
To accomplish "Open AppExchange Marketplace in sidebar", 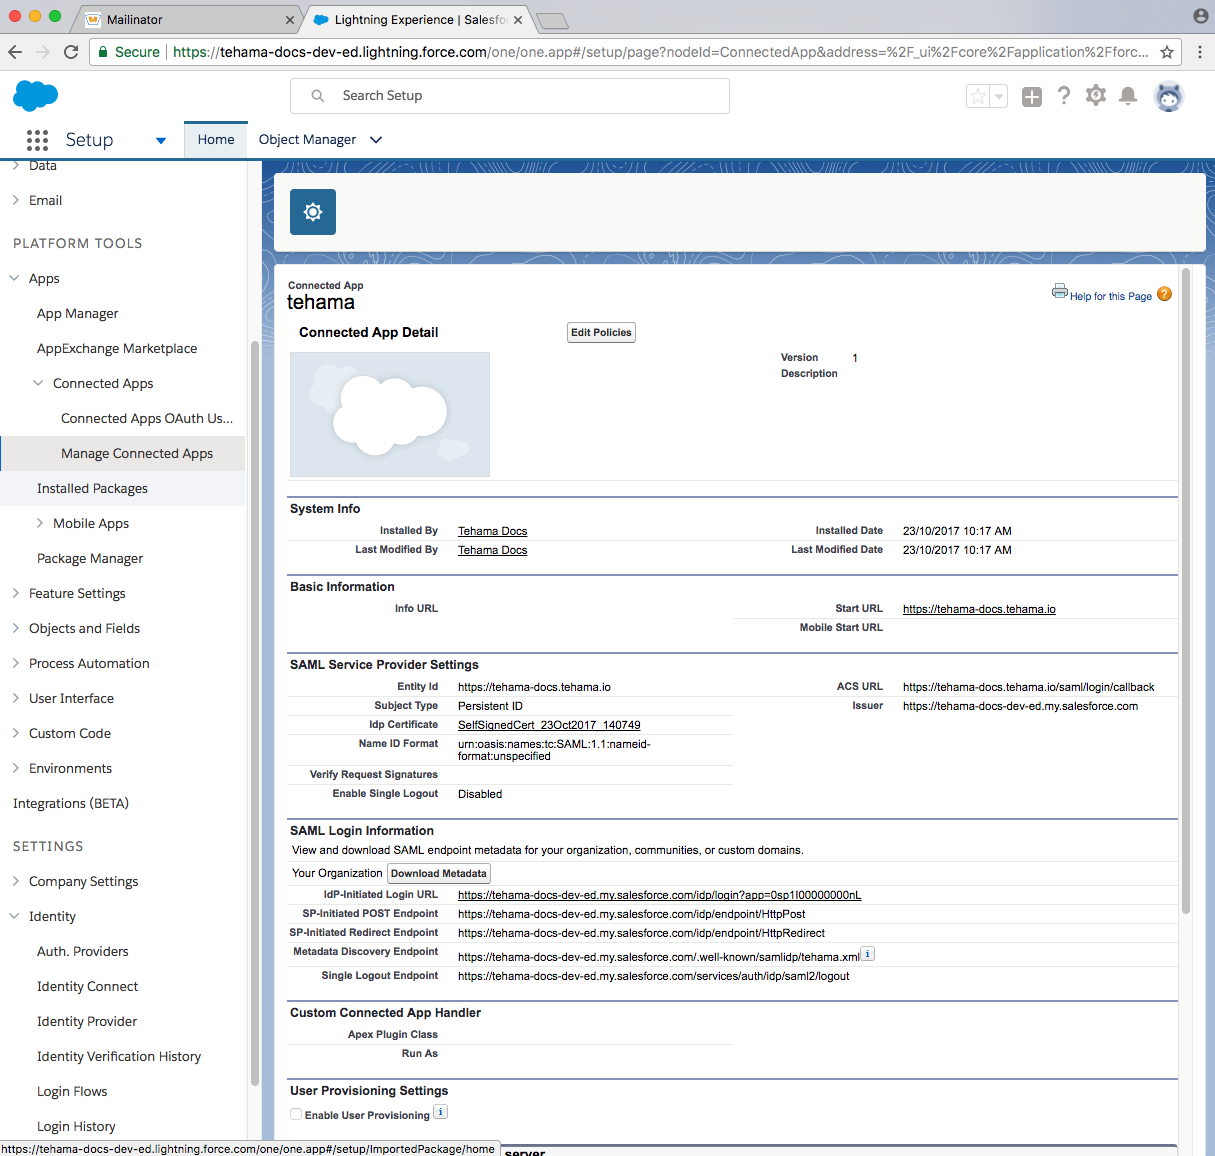I will (117, 348).
